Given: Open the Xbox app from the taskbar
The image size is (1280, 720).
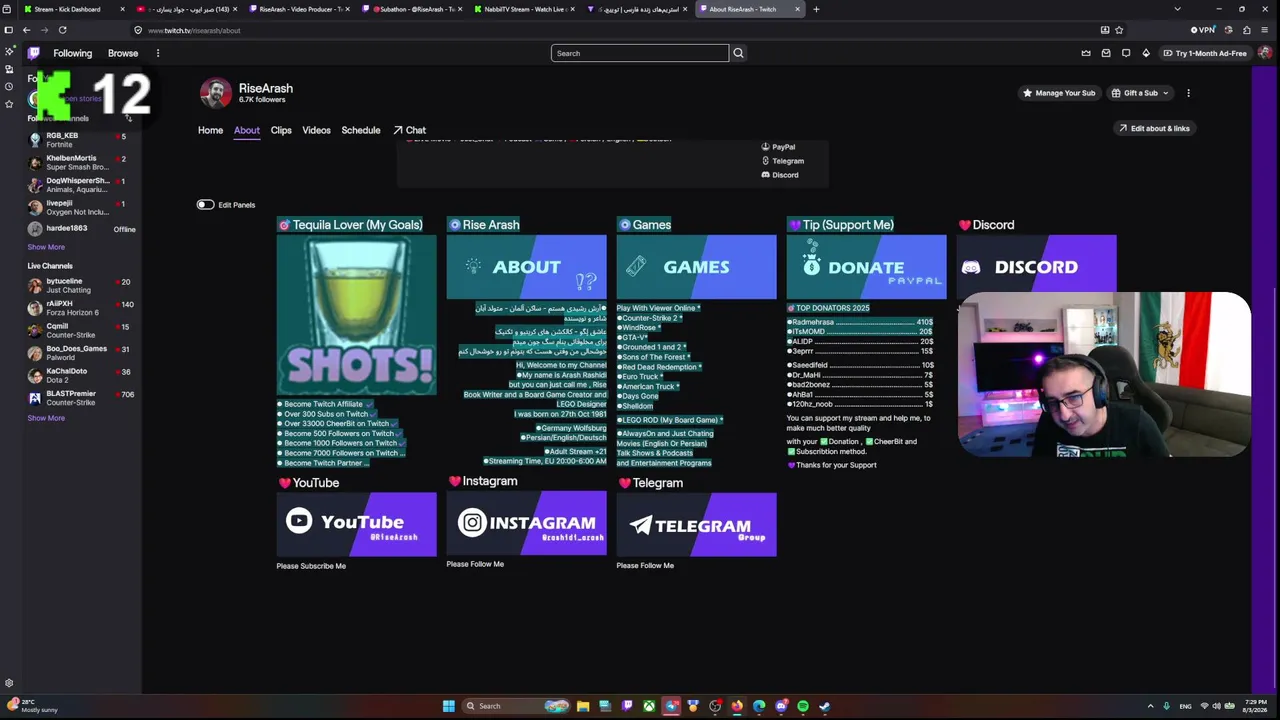Looking at the screenshot, I should pyautogui.click(x=649, y=706).
